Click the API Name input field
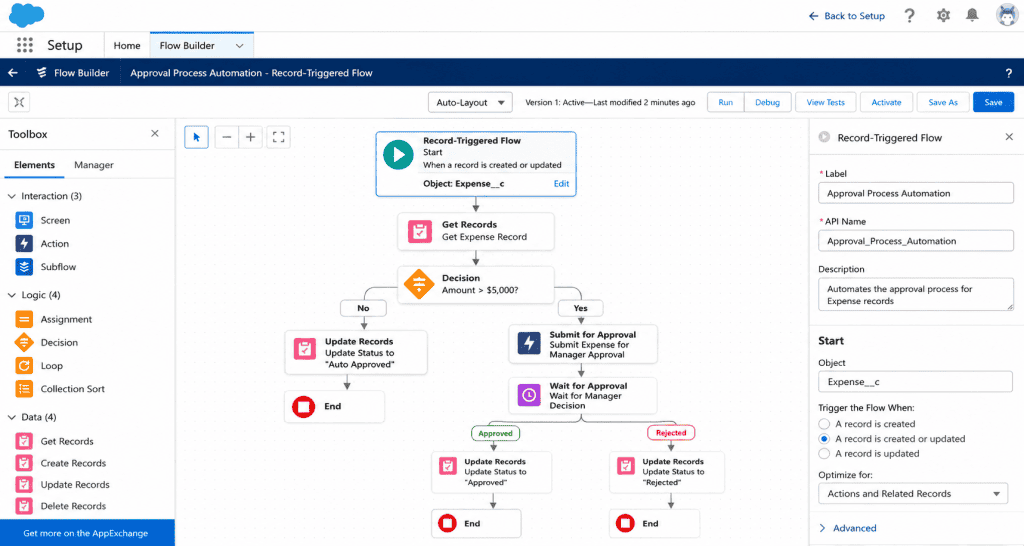 point(916,241)
